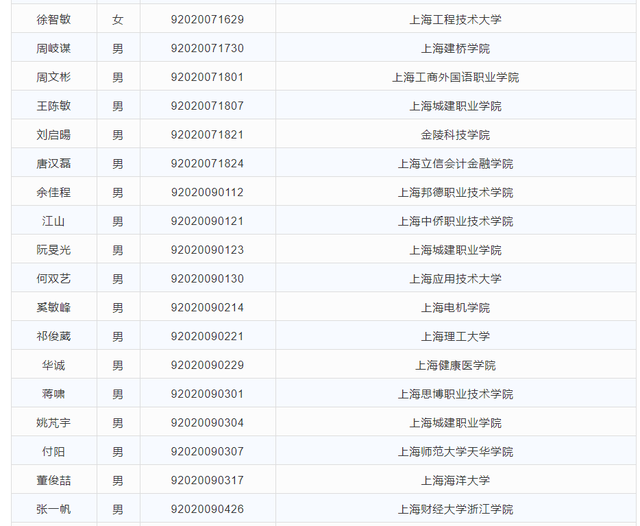Click the ID number 92020090214

click(x=207, y=307)
